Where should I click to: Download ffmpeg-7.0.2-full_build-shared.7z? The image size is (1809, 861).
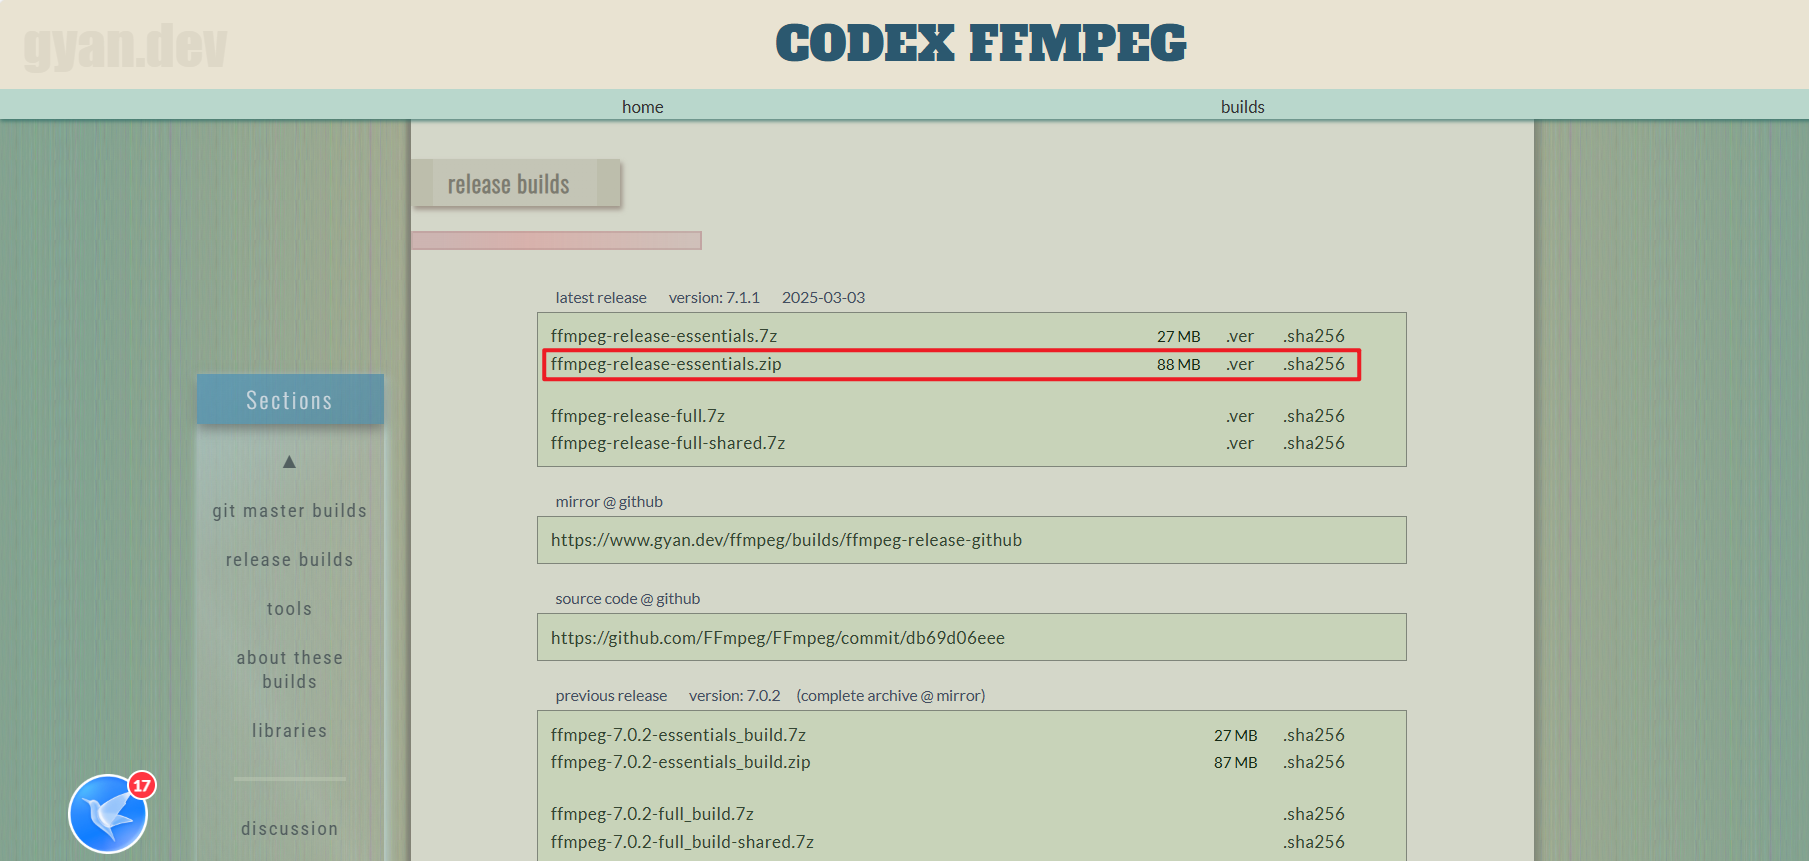coord(682,842)
